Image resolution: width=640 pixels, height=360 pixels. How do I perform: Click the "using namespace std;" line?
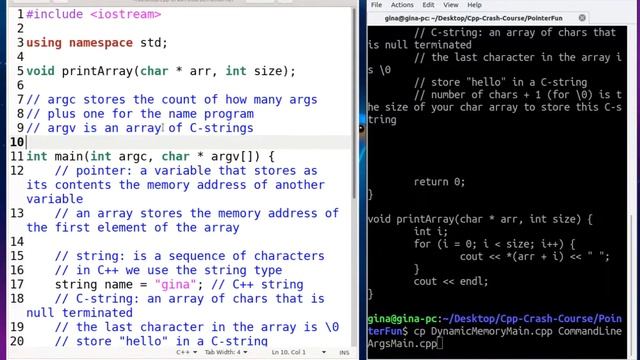[97, 42]
